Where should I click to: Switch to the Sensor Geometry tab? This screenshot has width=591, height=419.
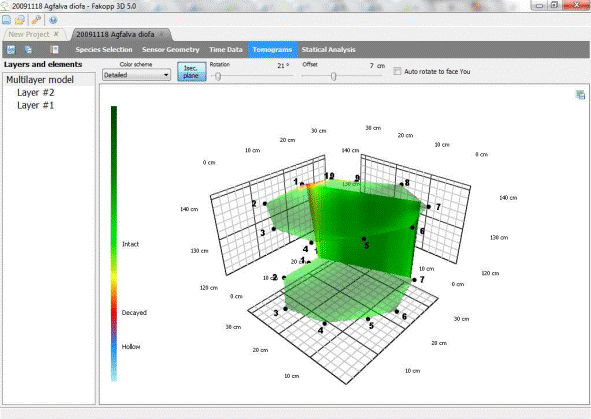[171, 50]
